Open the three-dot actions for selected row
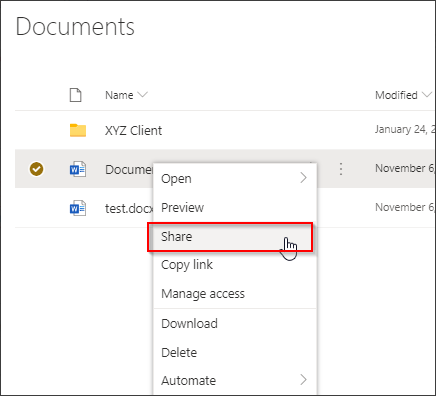The image size is (436, 396). (x=341, y=169)
